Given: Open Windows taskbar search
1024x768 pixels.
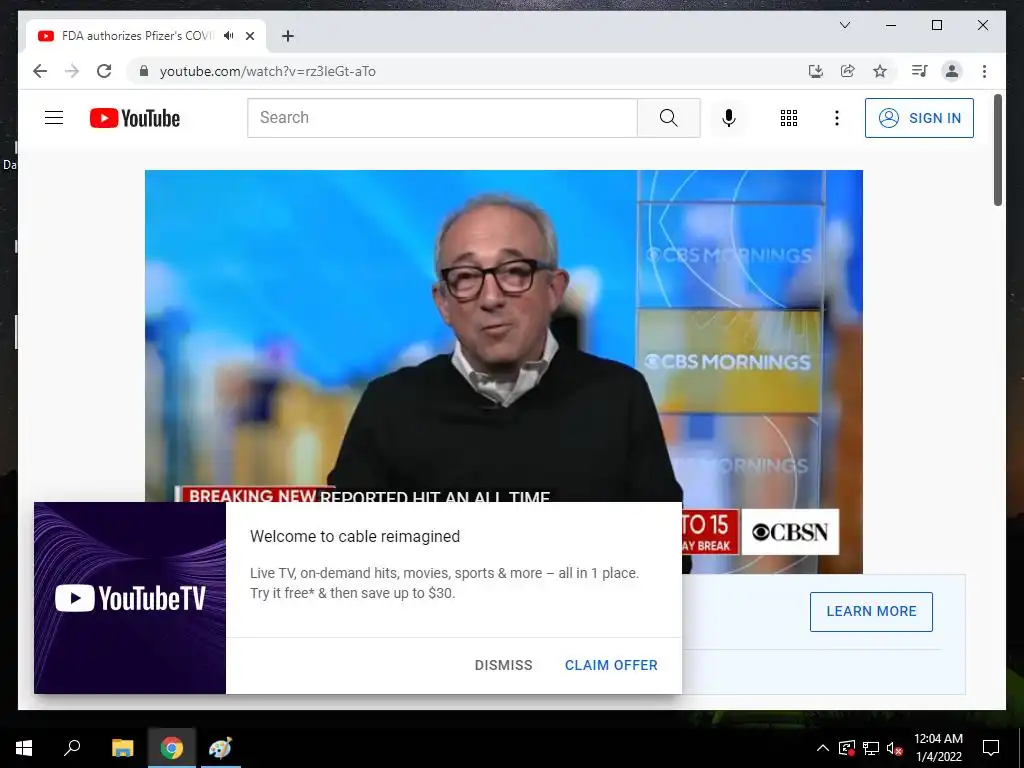Looking at the screenshot, I should tap(72, 748).
